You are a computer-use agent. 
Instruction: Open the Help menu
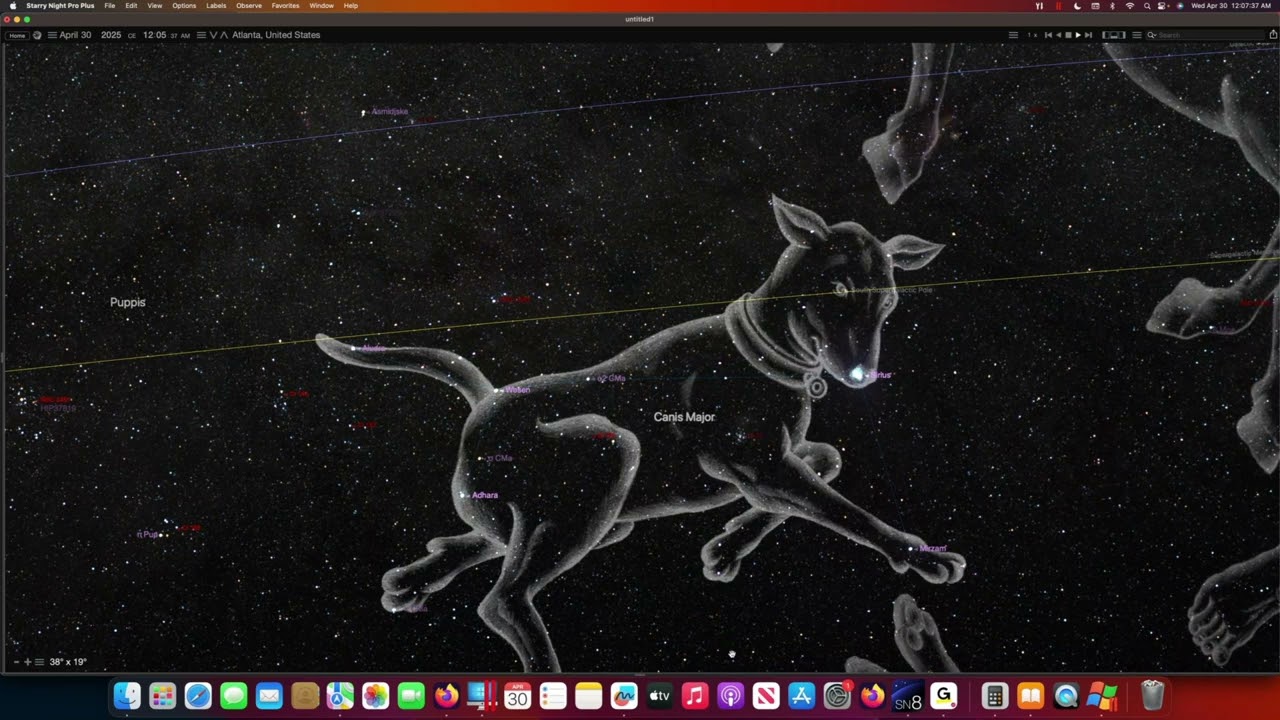tap(350, 6)
